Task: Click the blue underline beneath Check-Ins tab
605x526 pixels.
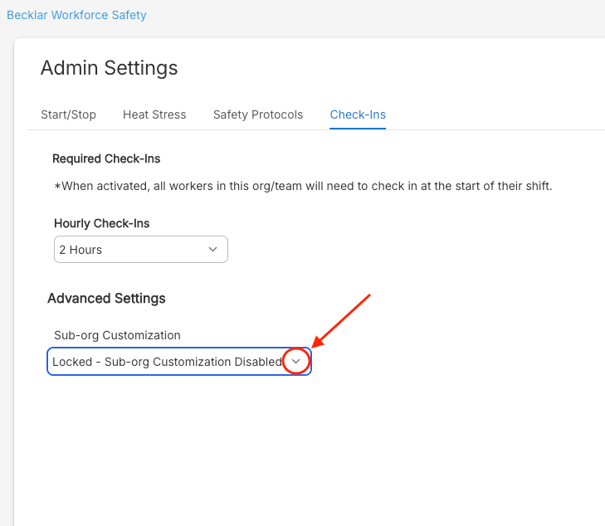Action: (x=357, y=129)
